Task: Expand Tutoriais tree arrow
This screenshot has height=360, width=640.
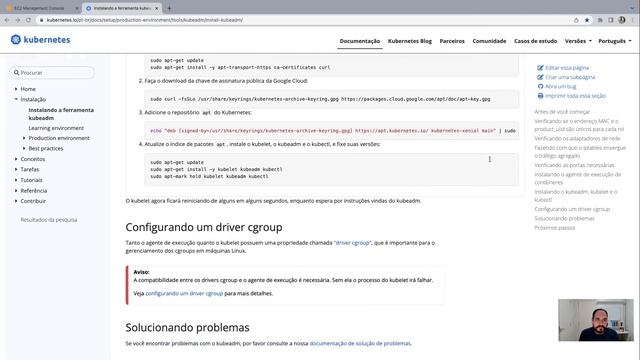Action: [x=16, y=180]
